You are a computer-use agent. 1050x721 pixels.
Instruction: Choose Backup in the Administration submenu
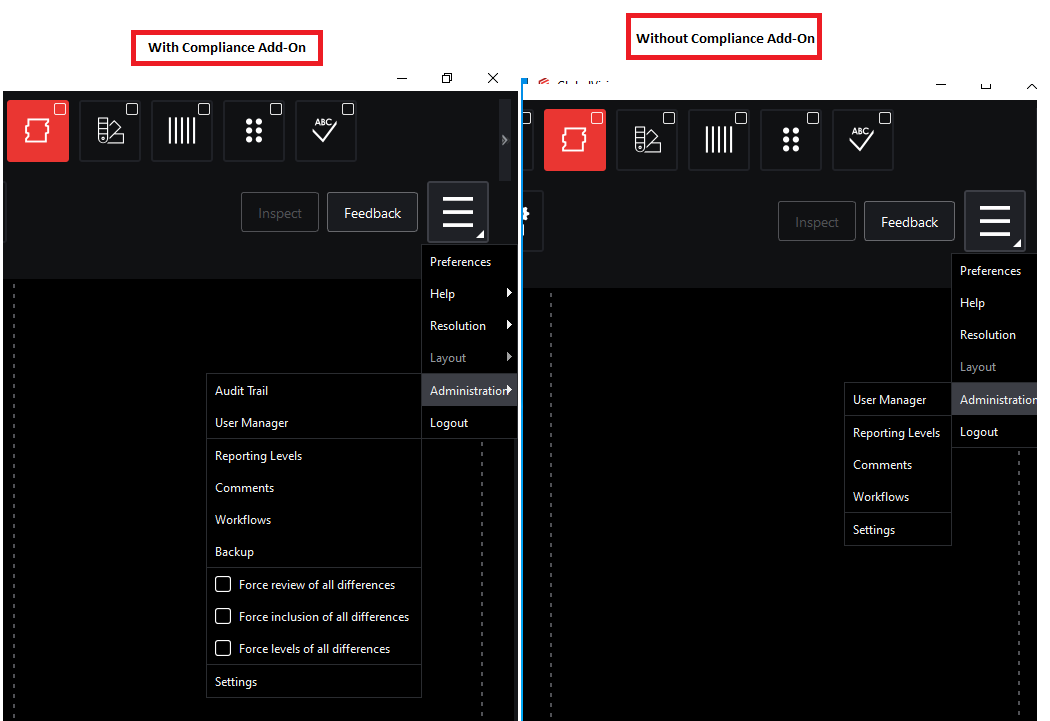coord(235,552)
